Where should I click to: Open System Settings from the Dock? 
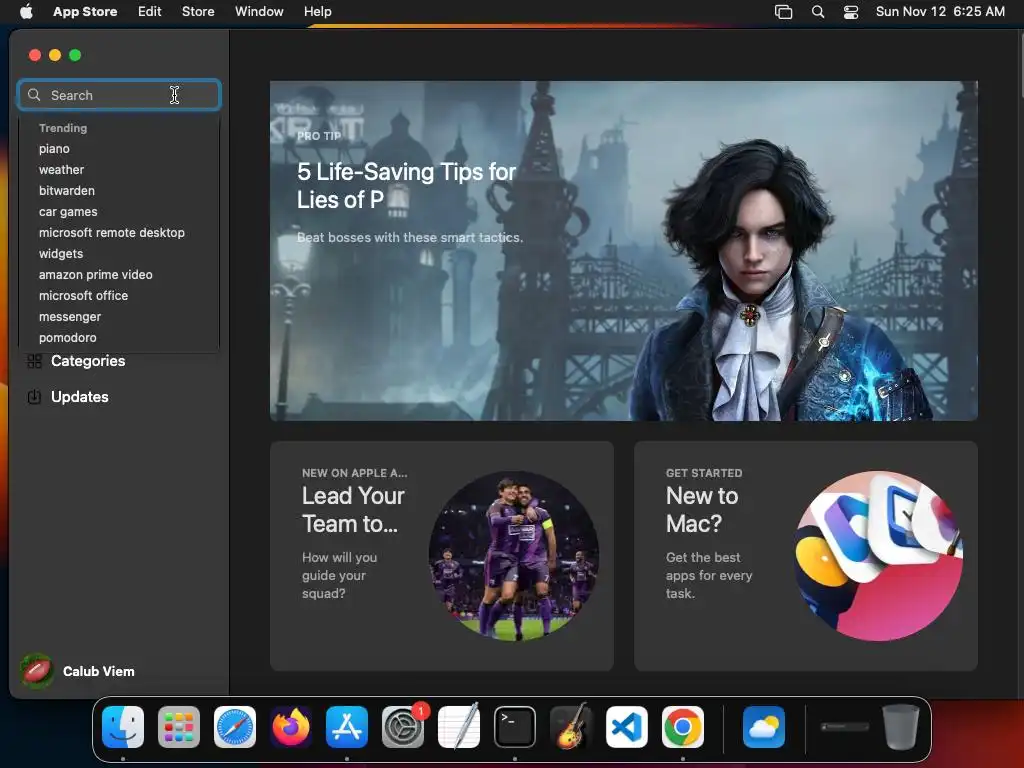click(x=403, y=727)
